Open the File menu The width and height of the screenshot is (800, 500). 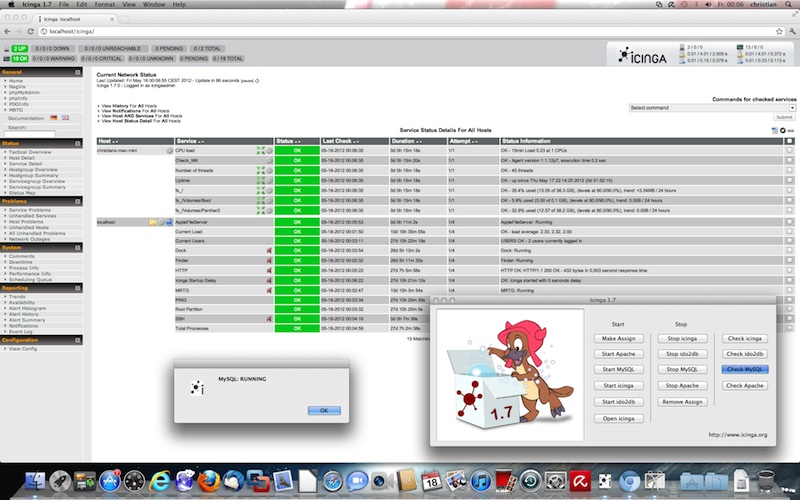click(x=64, y=4)
